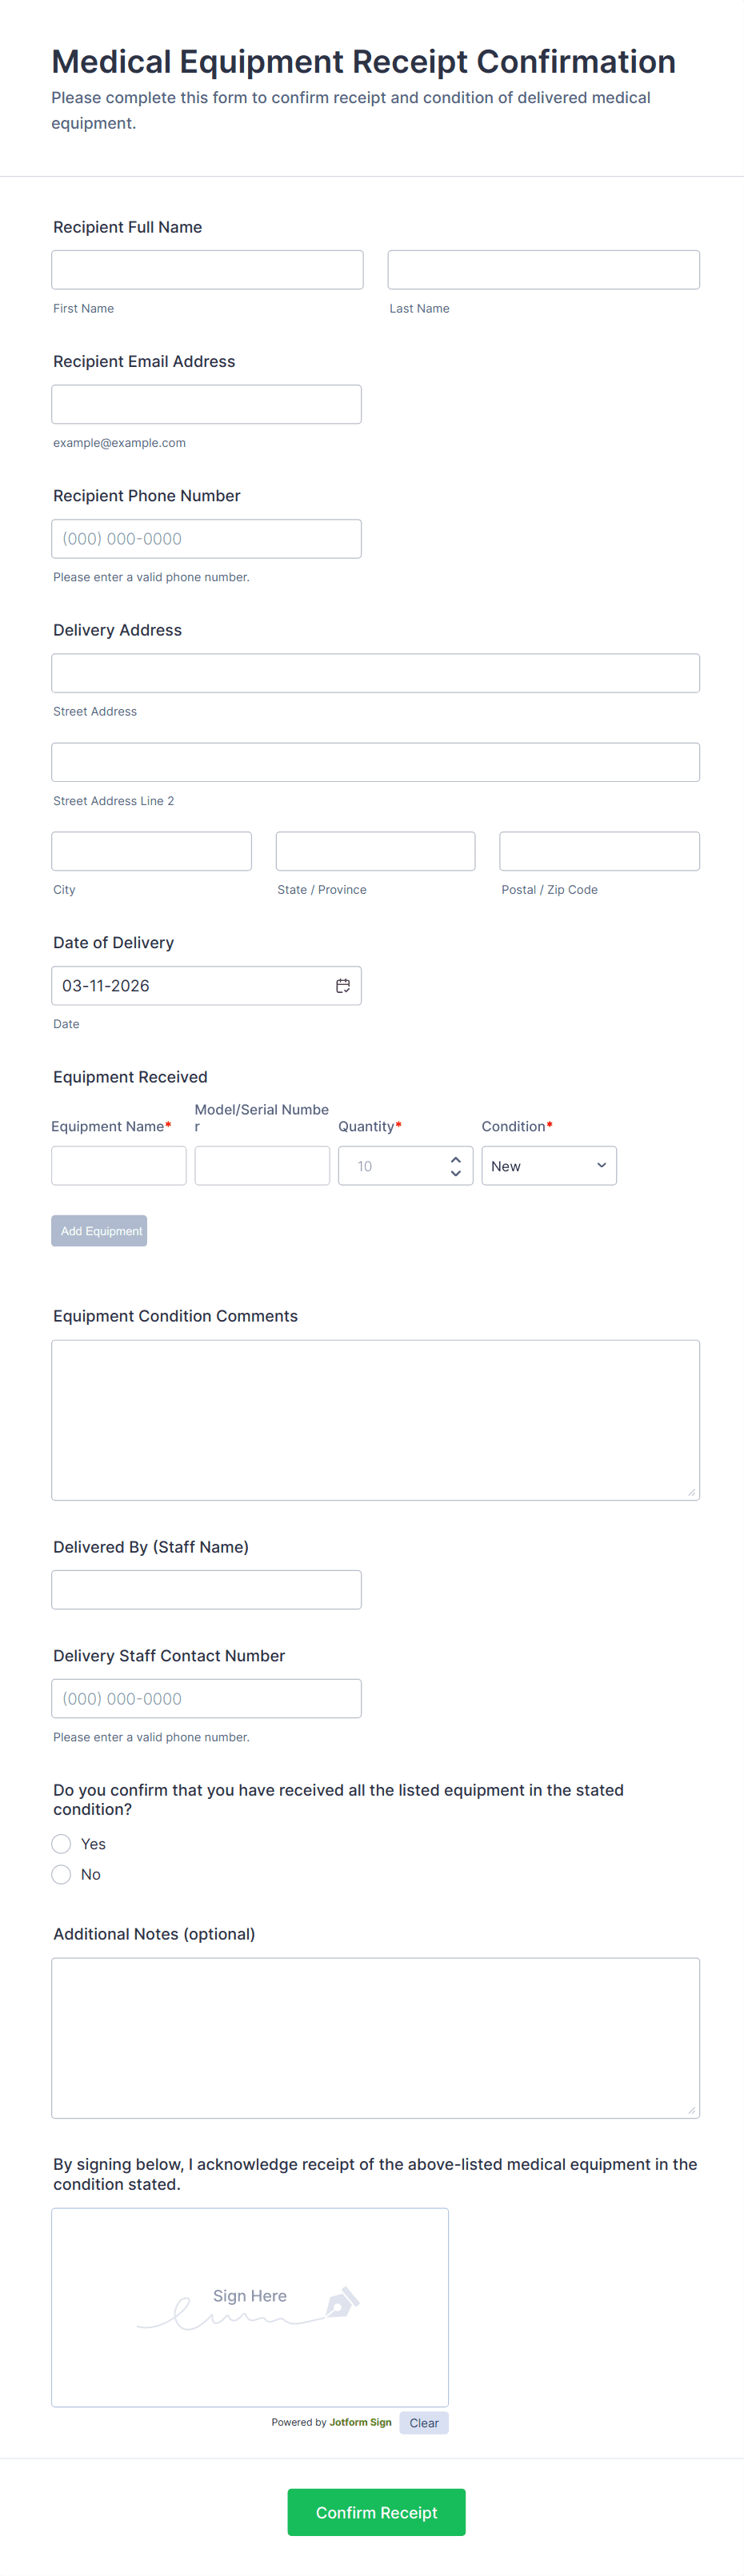Click the Sign Here signature pad
The width and height of the screenshot is (744, 2576).
250,2307
